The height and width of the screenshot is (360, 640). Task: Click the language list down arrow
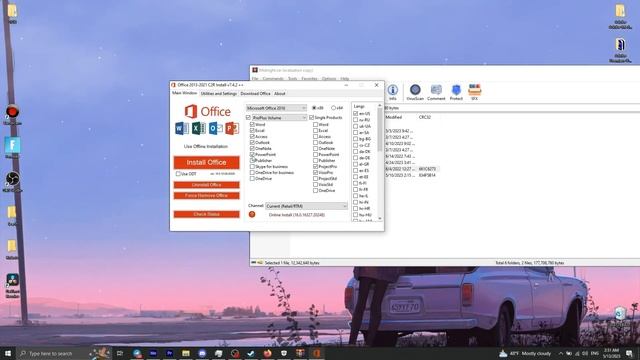tap(380, 219)
